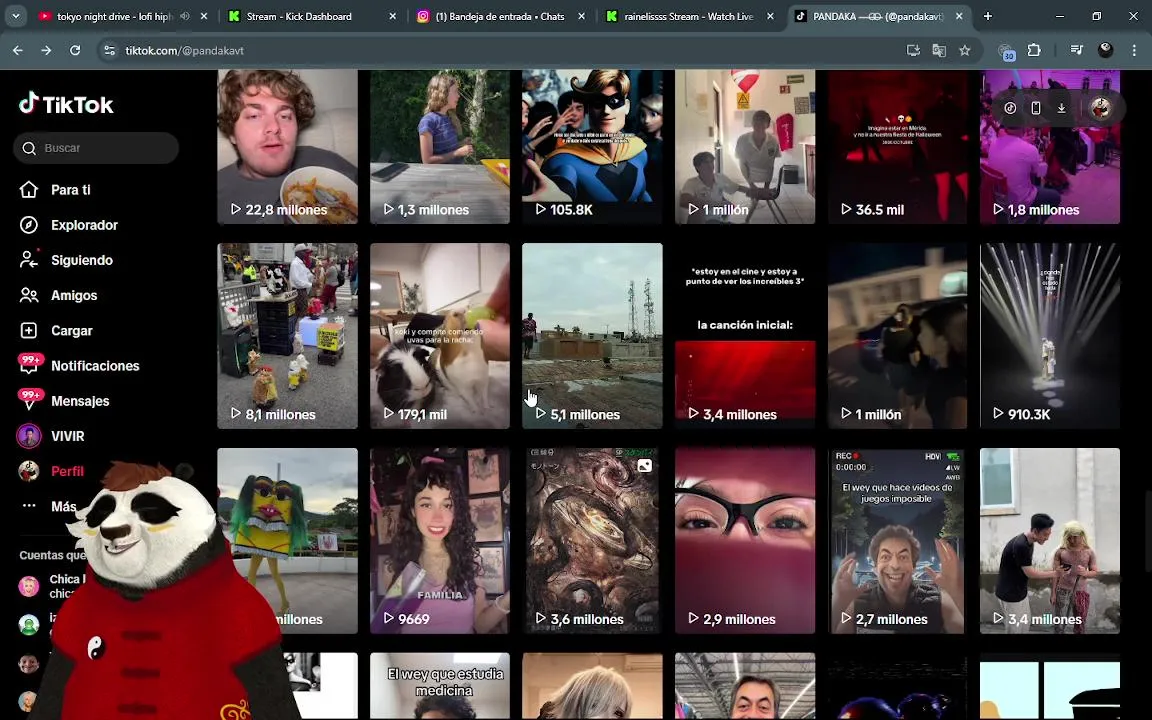Expand the tab search dropdown arrow
Image resolution: width=1152 pixels, height=720 pixels.
coord(15,16)
